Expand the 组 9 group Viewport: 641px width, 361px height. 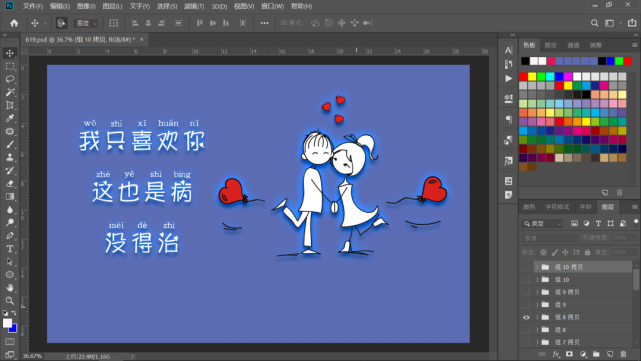537,305
